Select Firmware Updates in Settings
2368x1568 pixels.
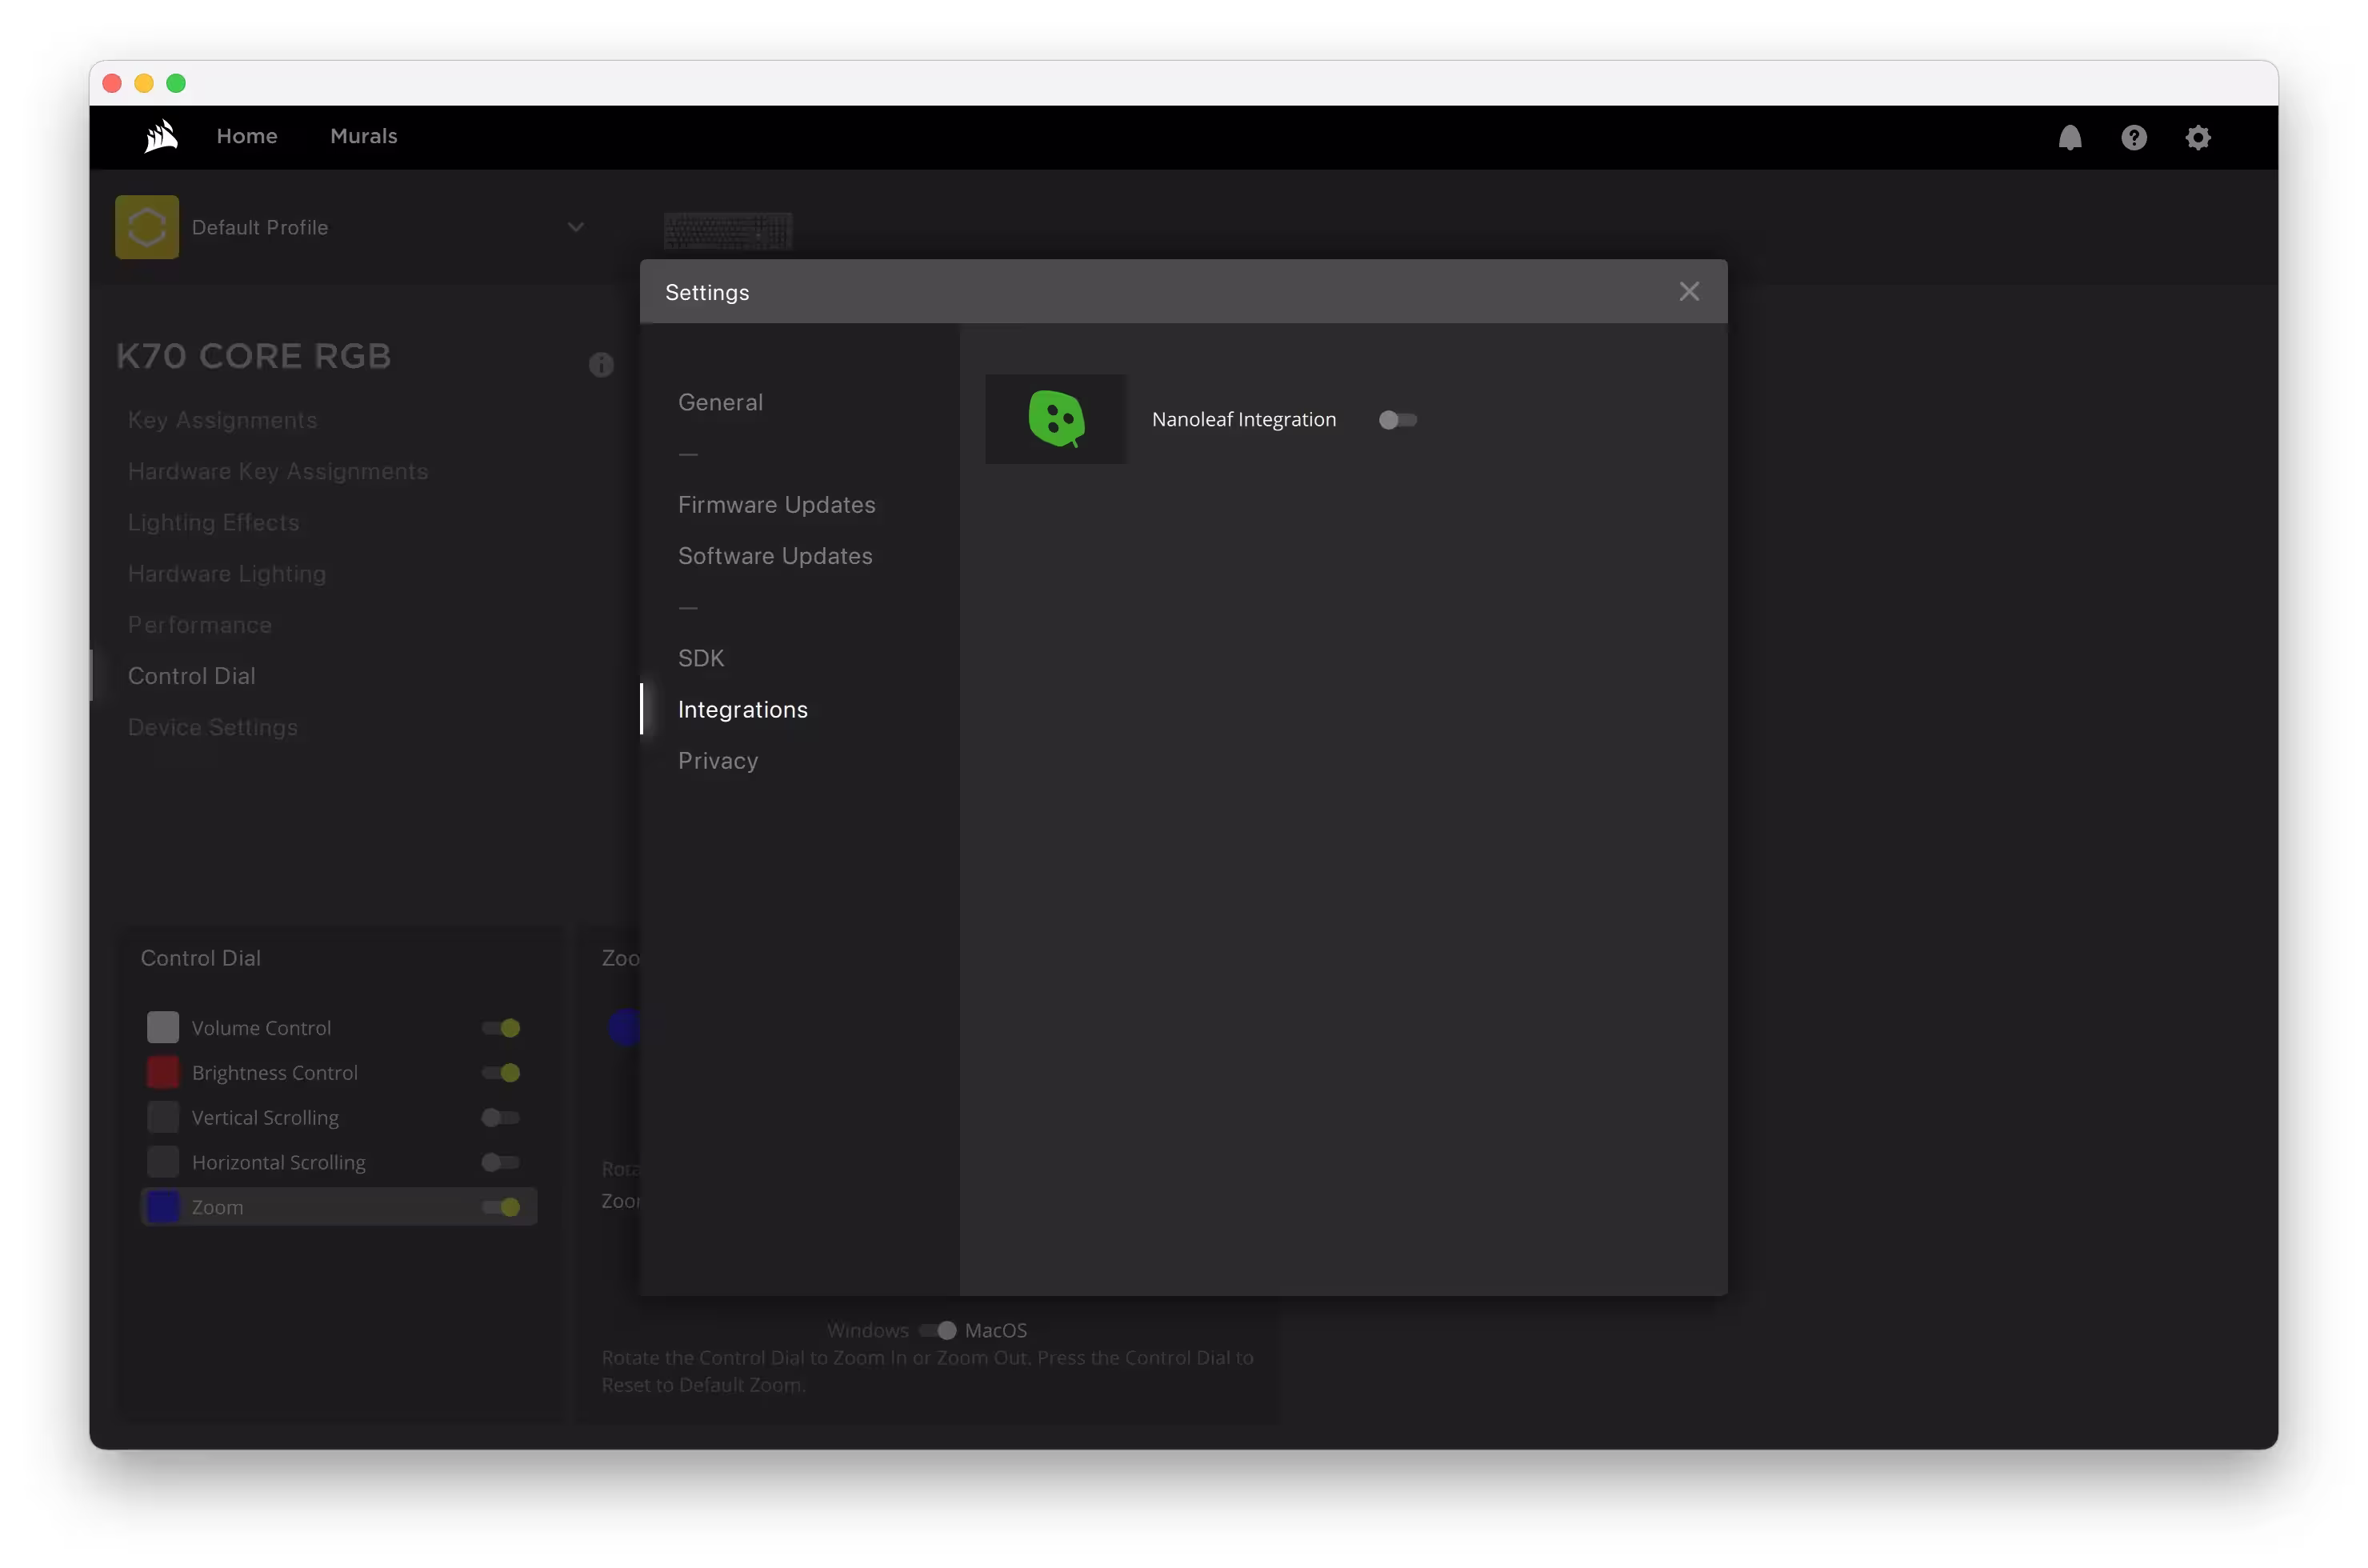776,504
